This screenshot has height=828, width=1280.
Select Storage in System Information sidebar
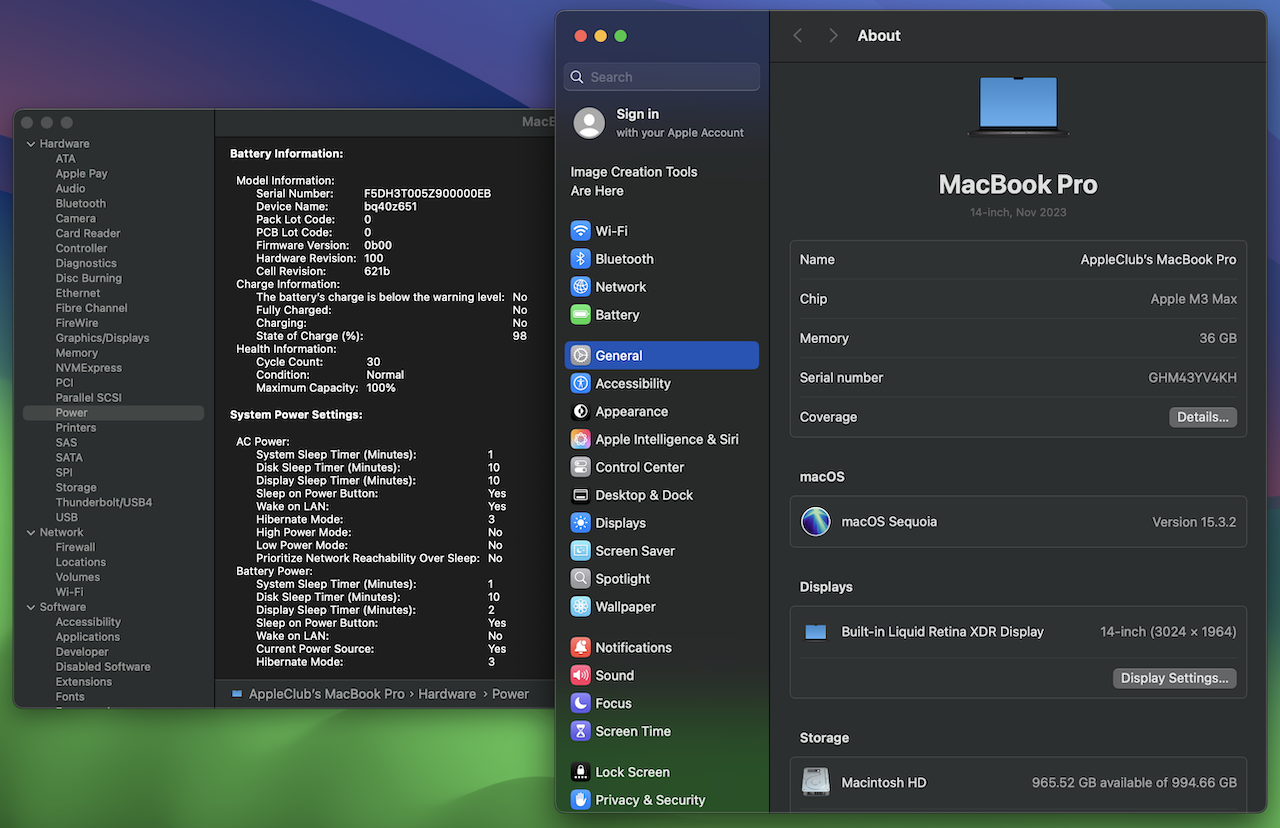[x=76, y=488]
